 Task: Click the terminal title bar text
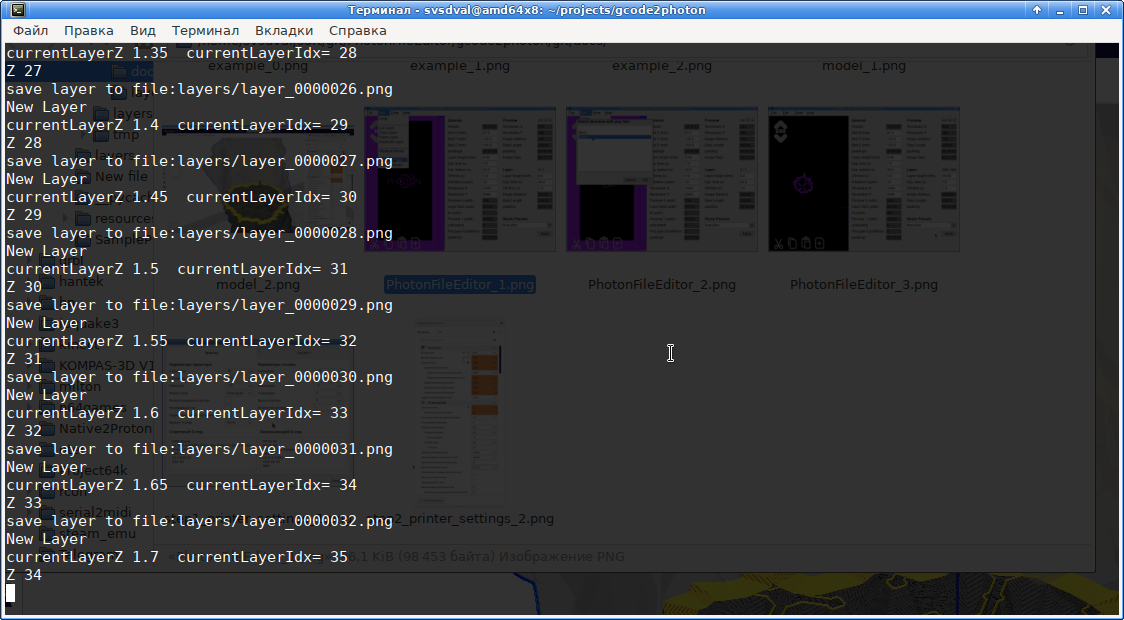pyautogui.click(x=527, y=10)
